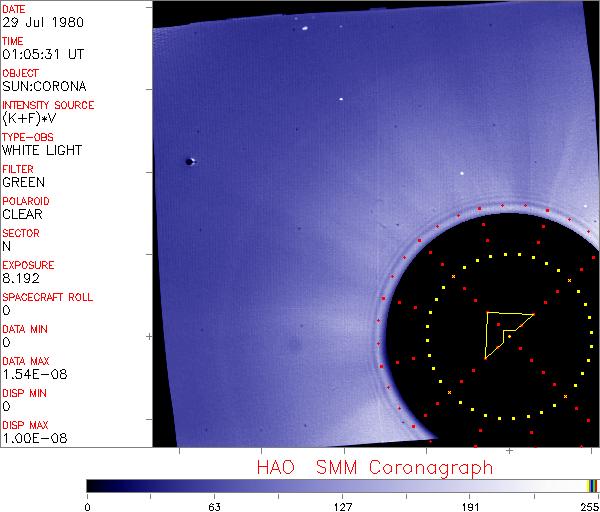This screenshot has width=600, height=512.
Task: Click the 'INTENSITY SOURCE' label
Action: pyautogui.click(x=48, y=105)
